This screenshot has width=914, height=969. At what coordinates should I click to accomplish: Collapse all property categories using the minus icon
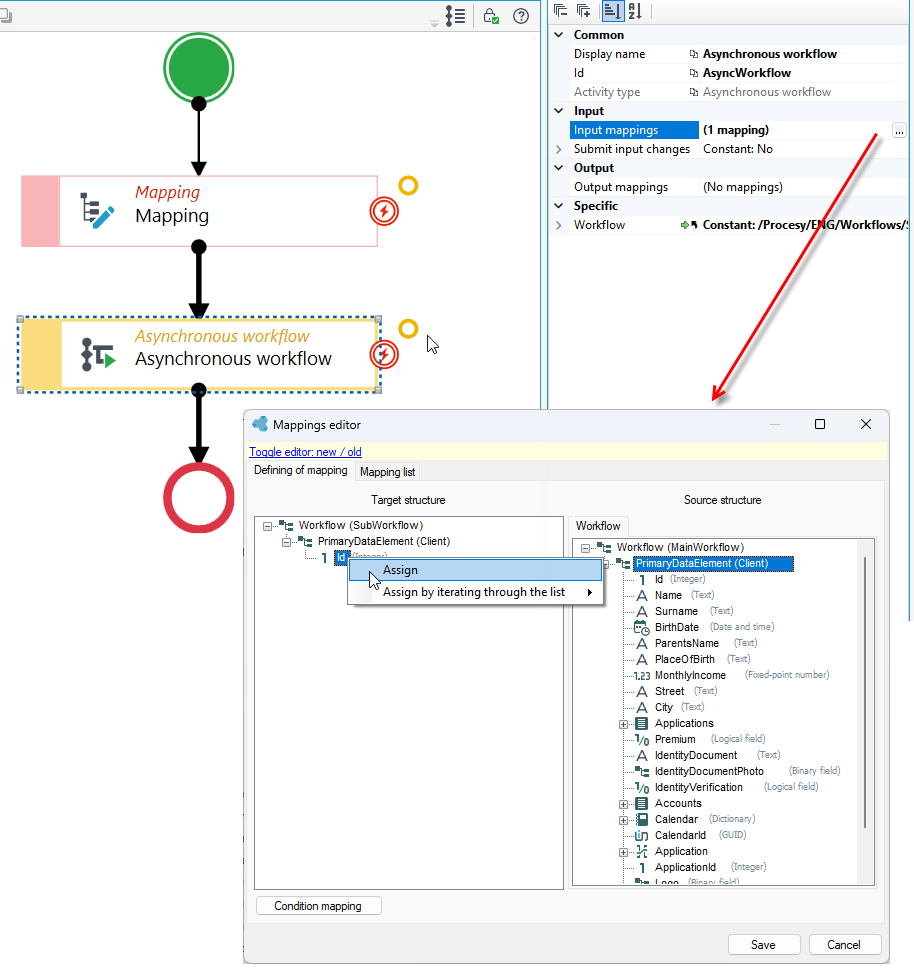tap(561, 10)
